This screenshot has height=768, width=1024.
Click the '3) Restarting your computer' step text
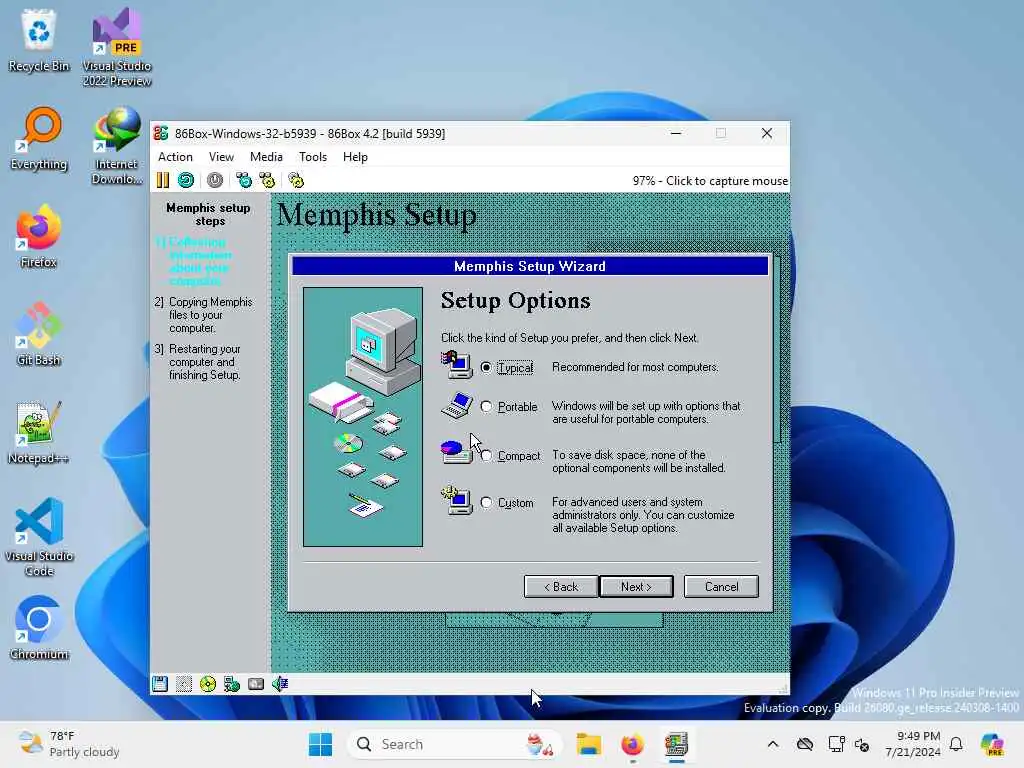point(198,362)
